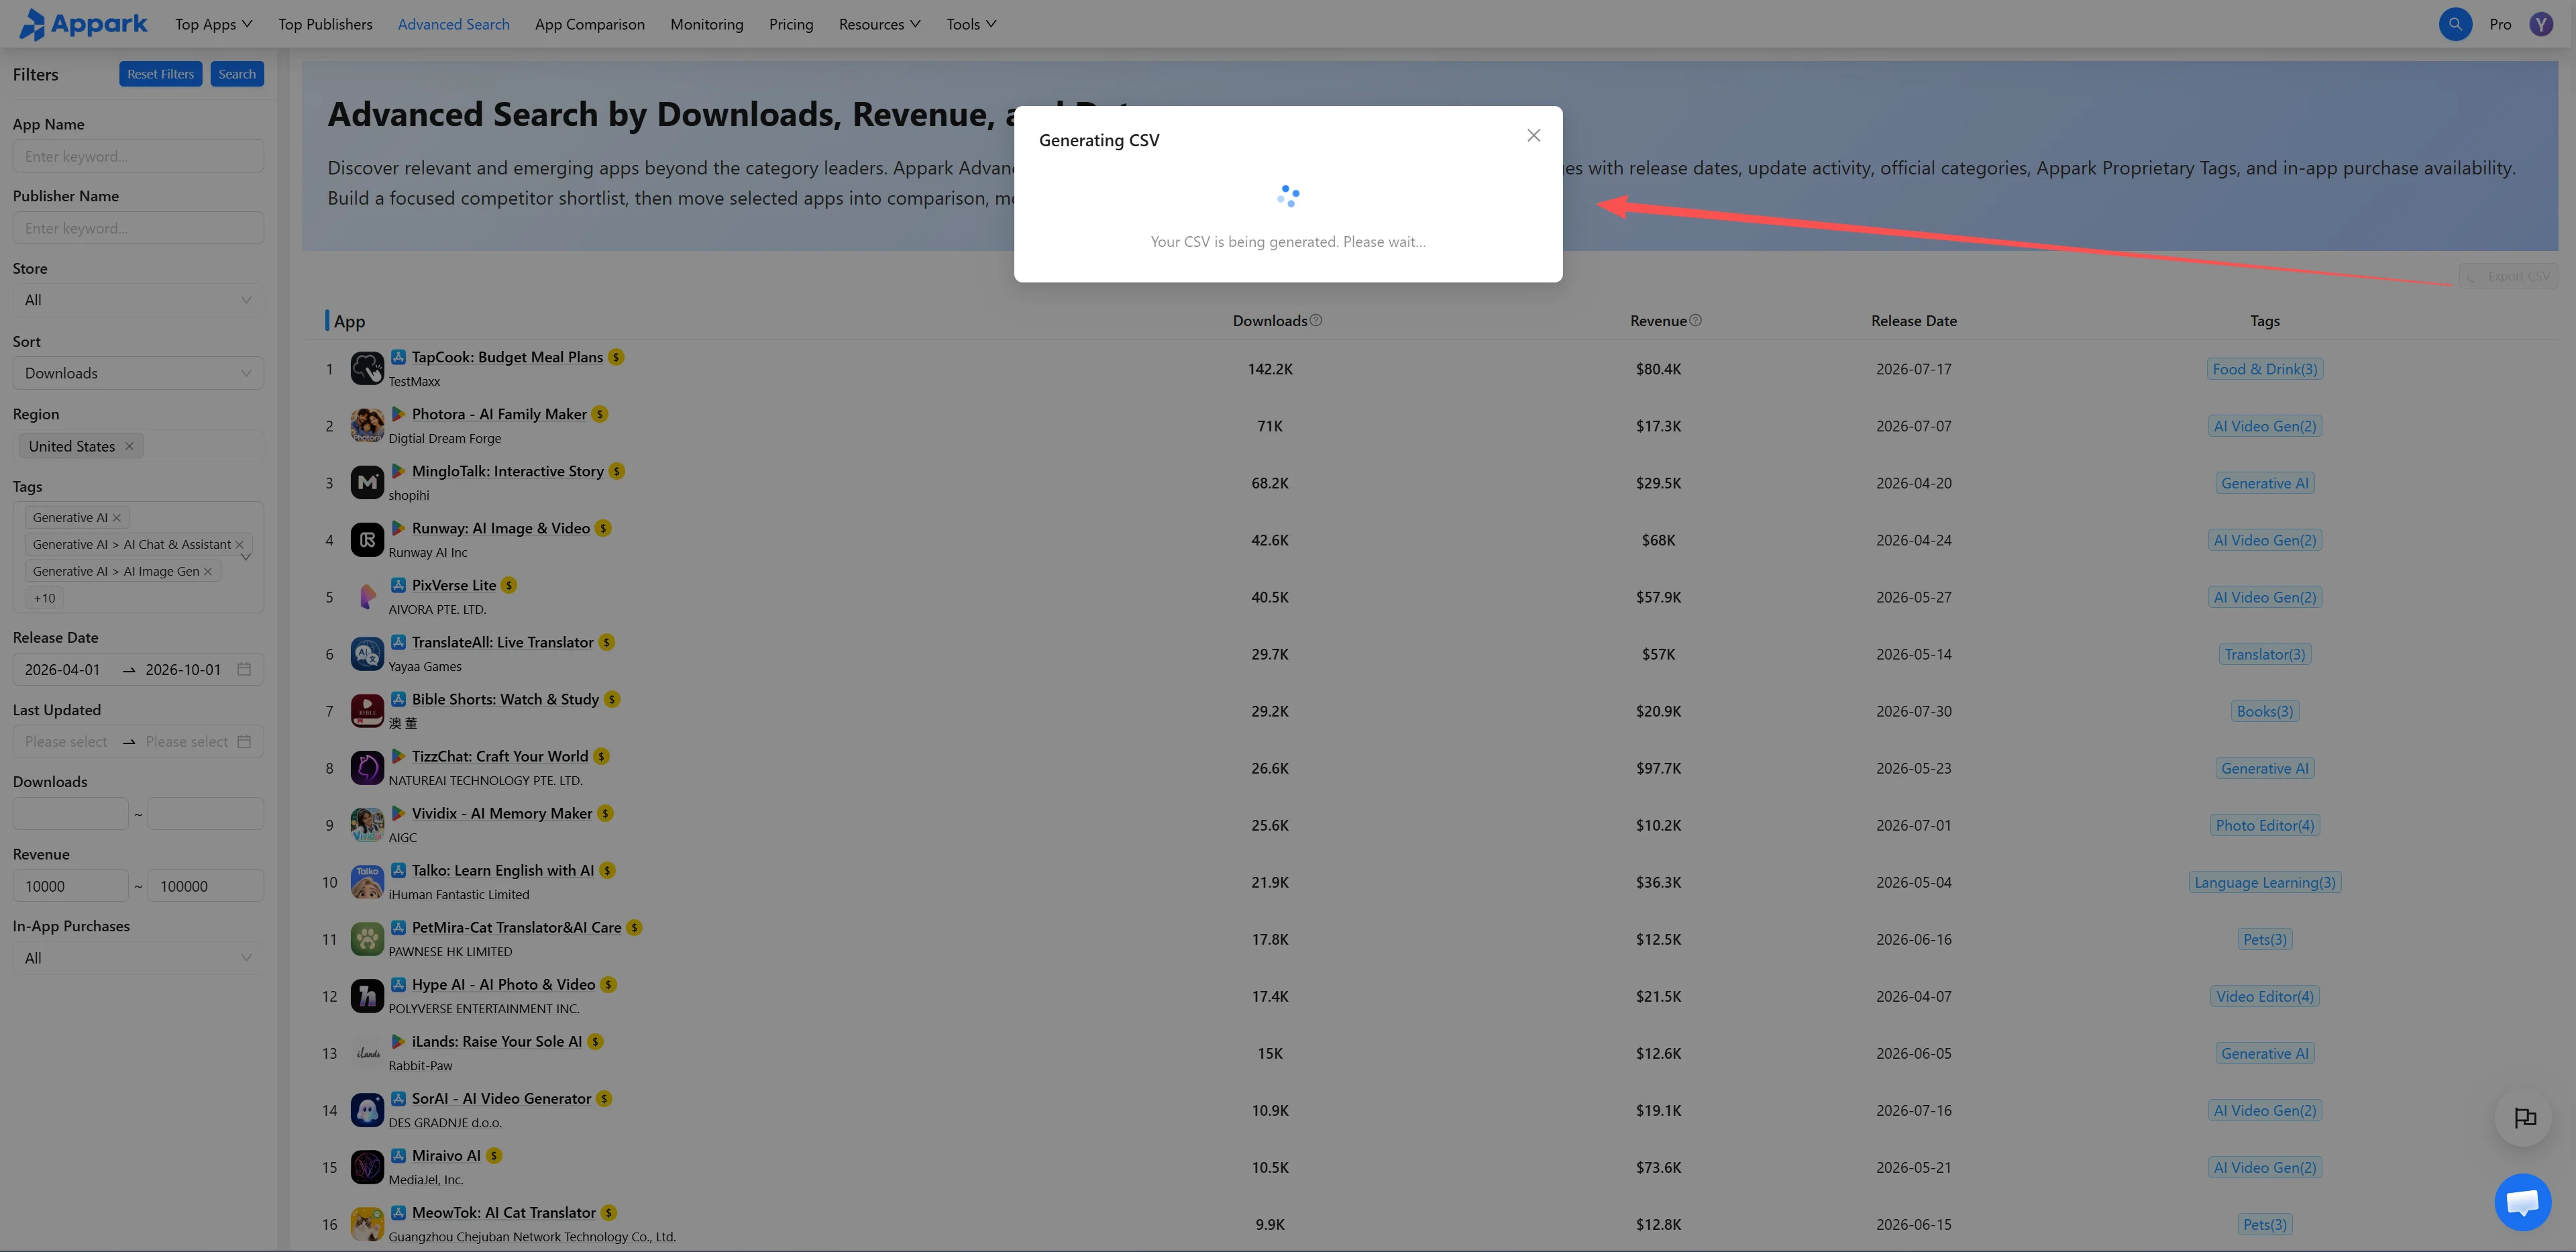Expand the Store dropdown

coord(138,300)
